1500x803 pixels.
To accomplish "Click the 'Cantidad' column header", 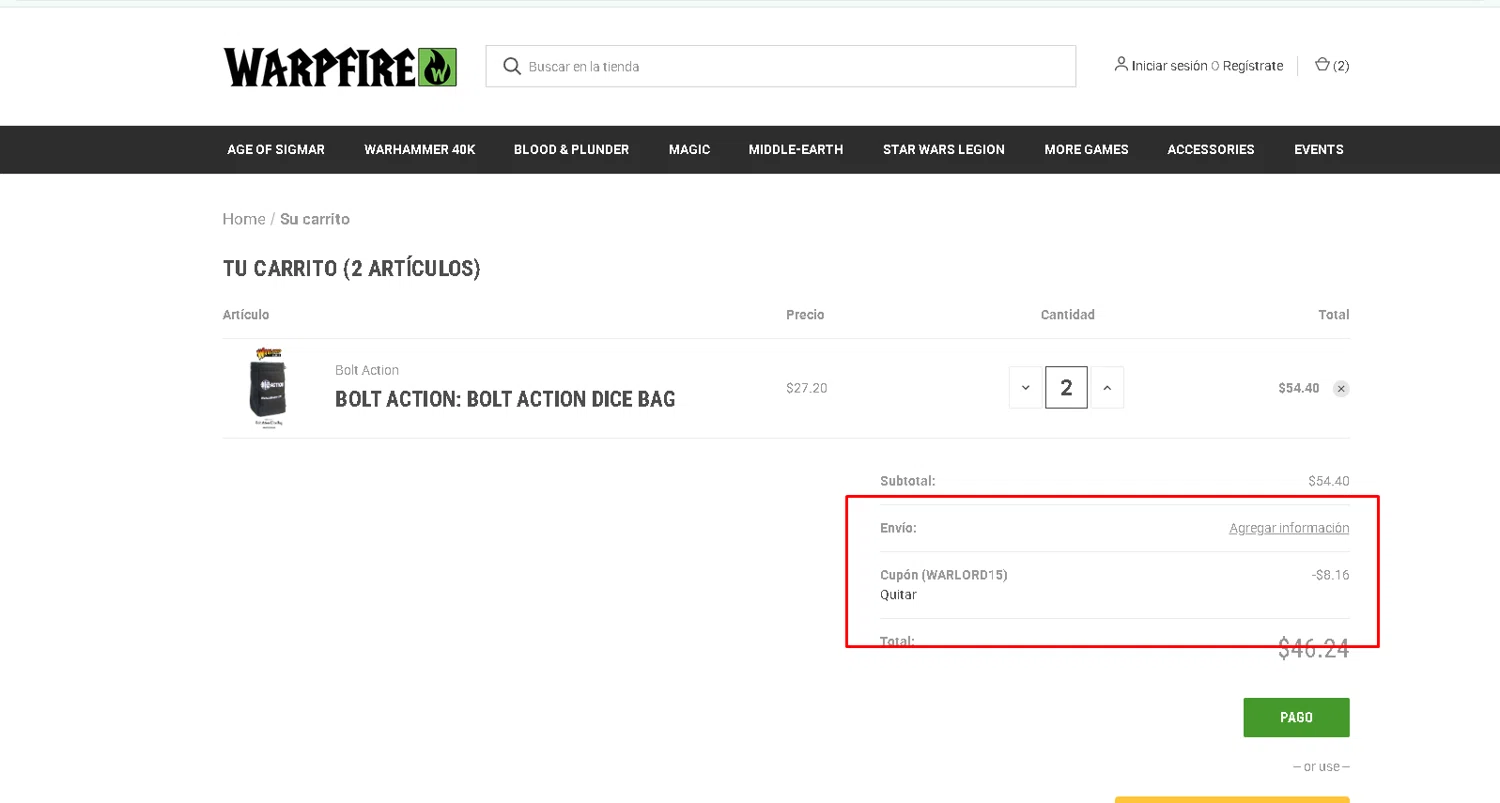I will click(x=1068, y=315).
